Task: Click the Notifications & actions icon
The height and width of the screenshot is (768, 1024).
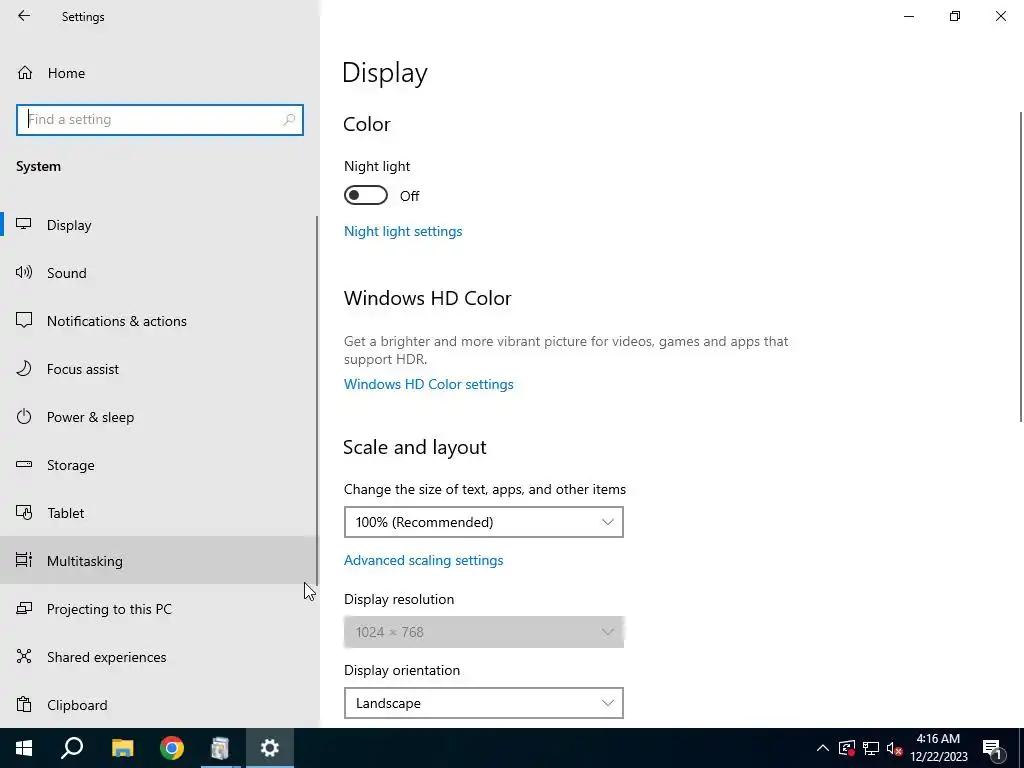Action: pyautogui.click(x=24, y=320)
